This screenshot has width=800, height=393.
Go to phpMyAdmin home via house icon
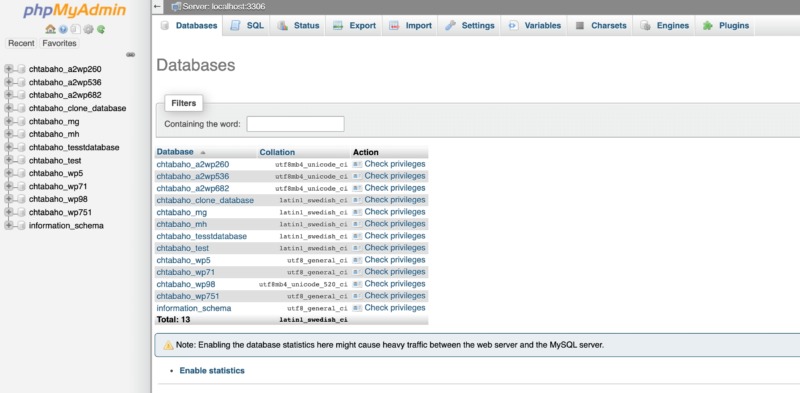pyautogui.click(x=50, y=29)
